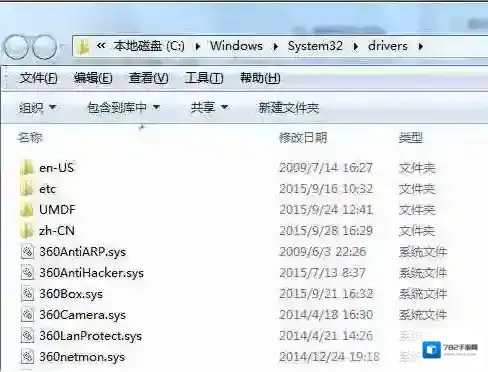Click the 360AntiHacker.sys file icon
Image resolution: width=488 pixels, height=372 pixels.
27,273
